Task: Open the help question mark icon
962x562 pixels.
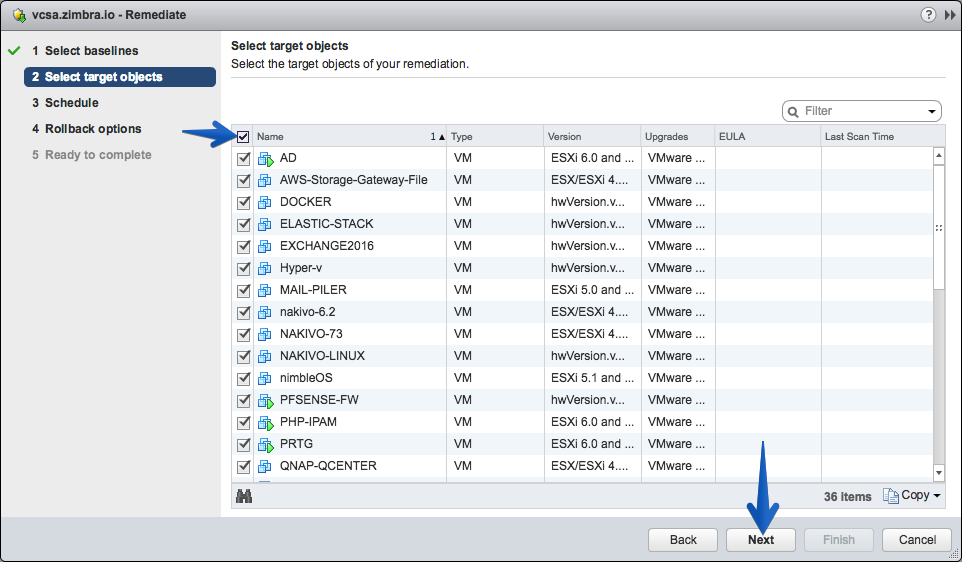Action: pyautogui.click(x=928, y=15)
